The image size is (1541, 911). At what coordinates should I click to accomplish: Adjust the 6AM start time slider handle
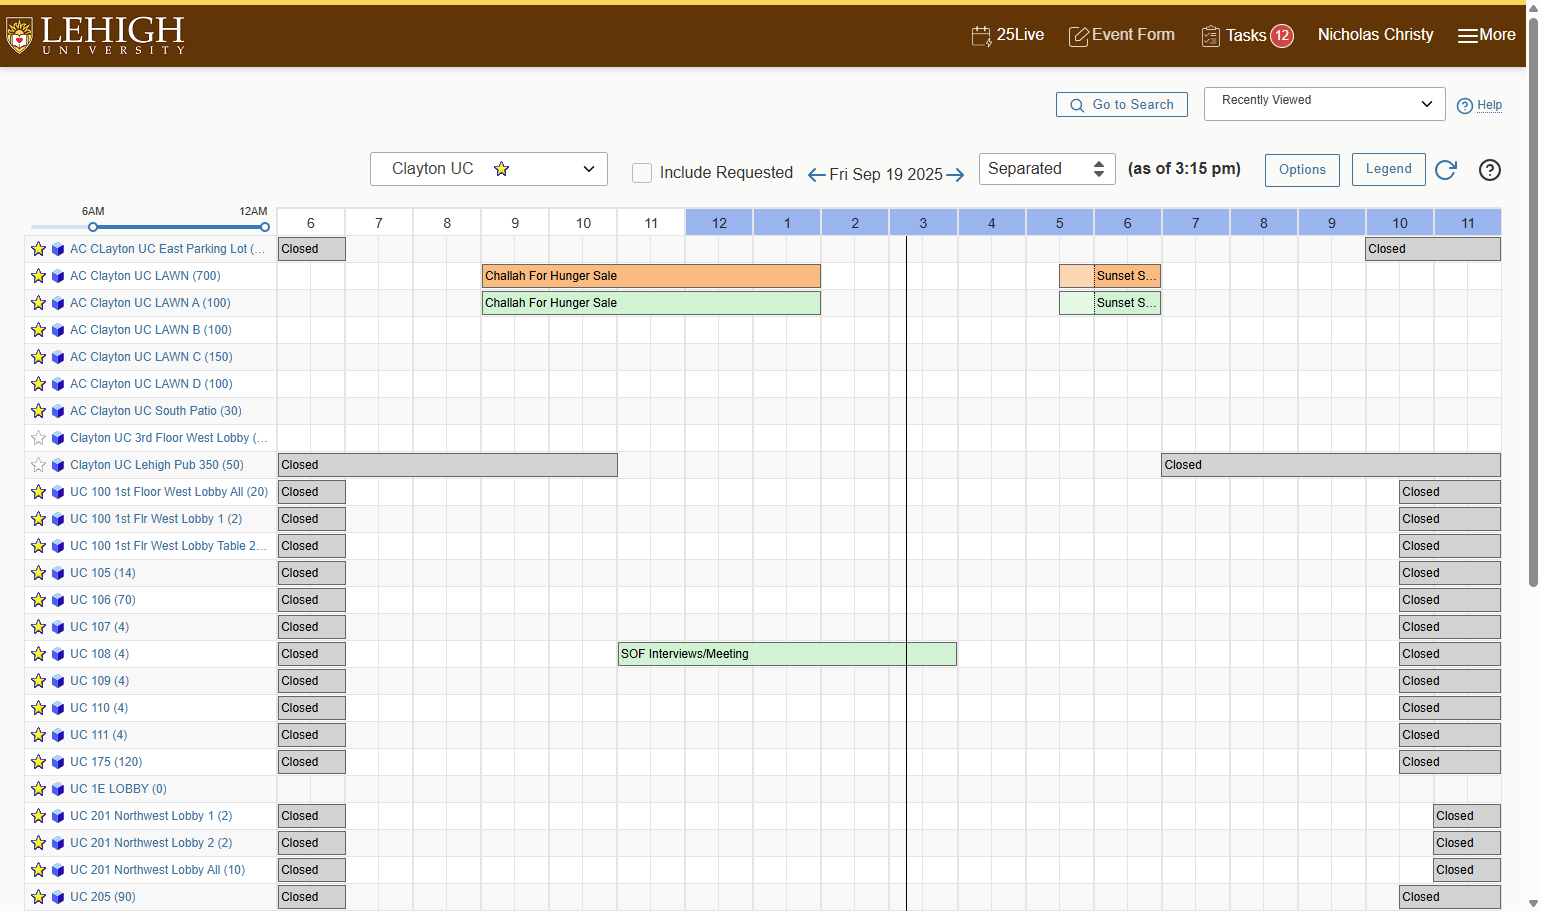[x=93, y=227]
